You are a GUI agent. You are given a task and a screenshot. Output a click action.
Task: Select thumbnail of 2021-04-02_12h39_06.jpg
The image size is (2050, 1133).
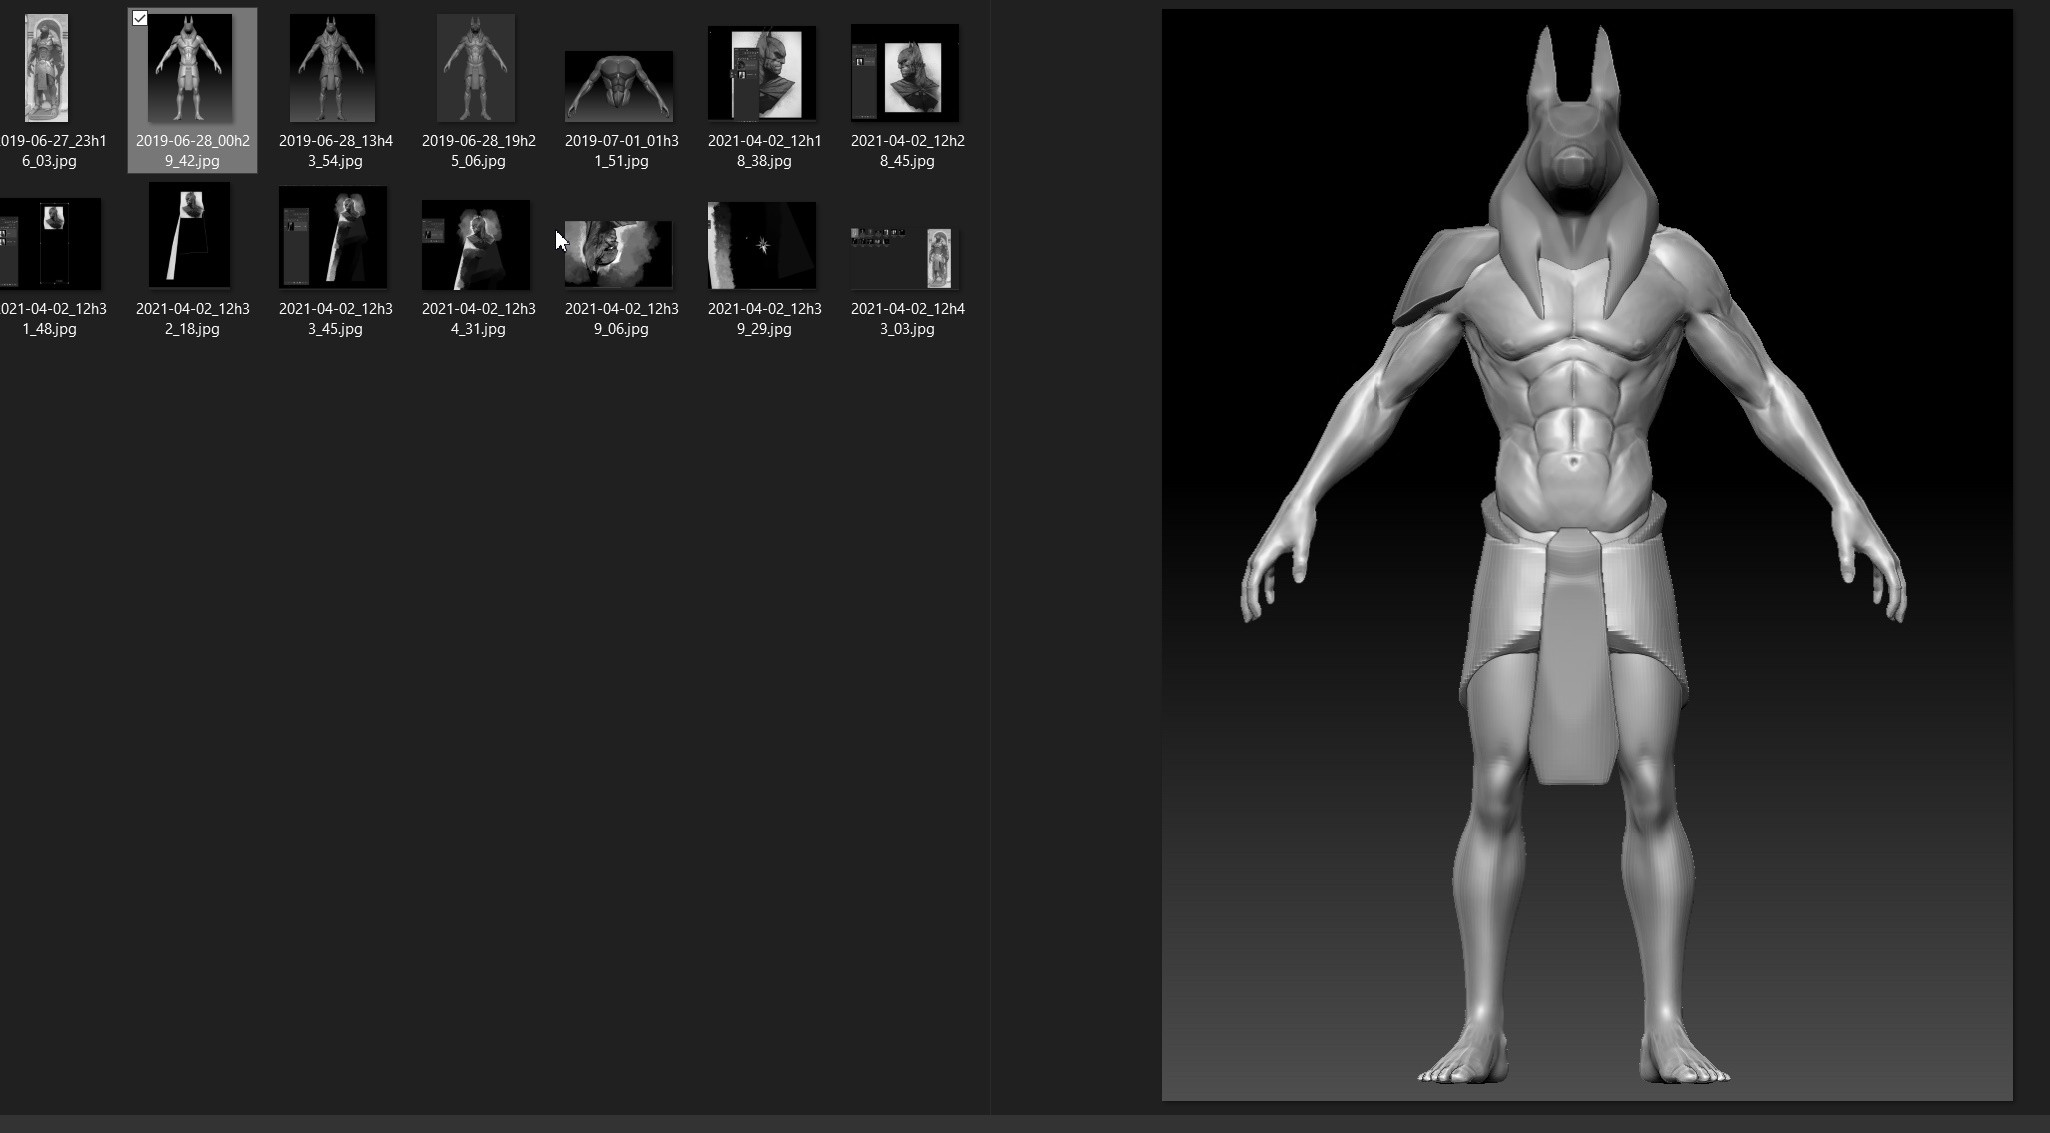619,254
